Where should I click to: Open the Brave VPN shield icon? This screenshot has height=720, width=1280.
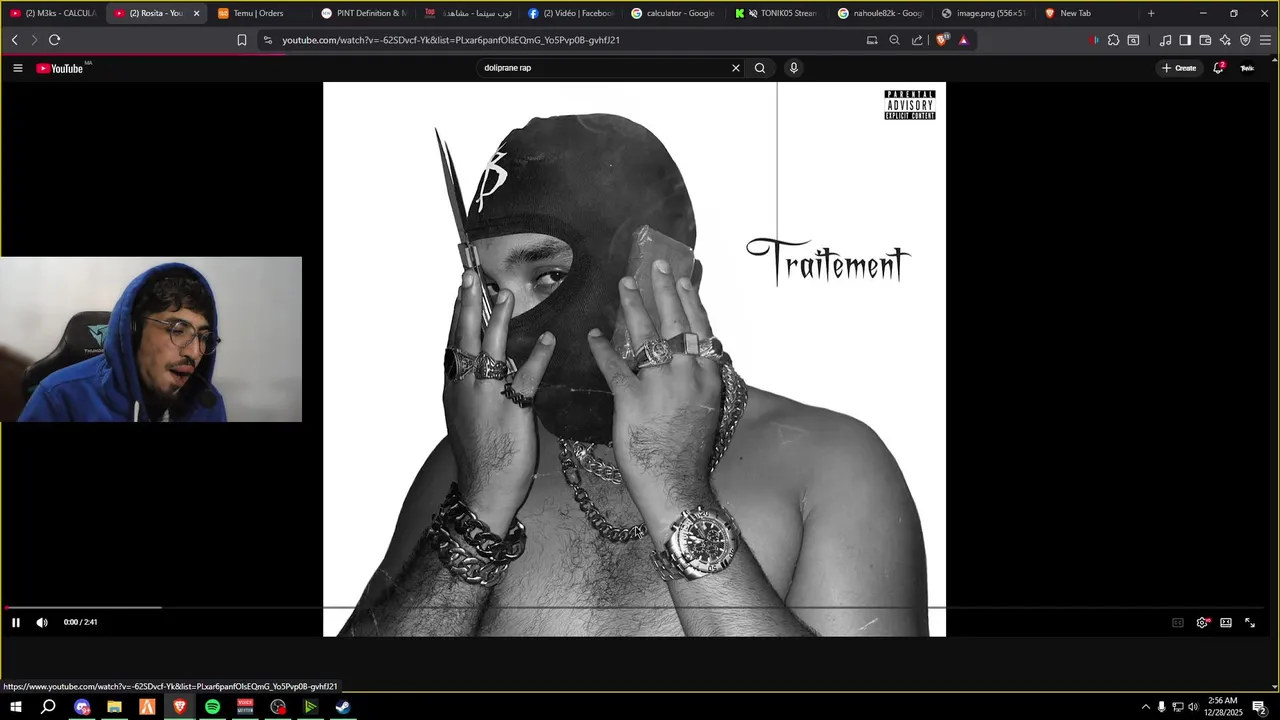[1245, 40]
